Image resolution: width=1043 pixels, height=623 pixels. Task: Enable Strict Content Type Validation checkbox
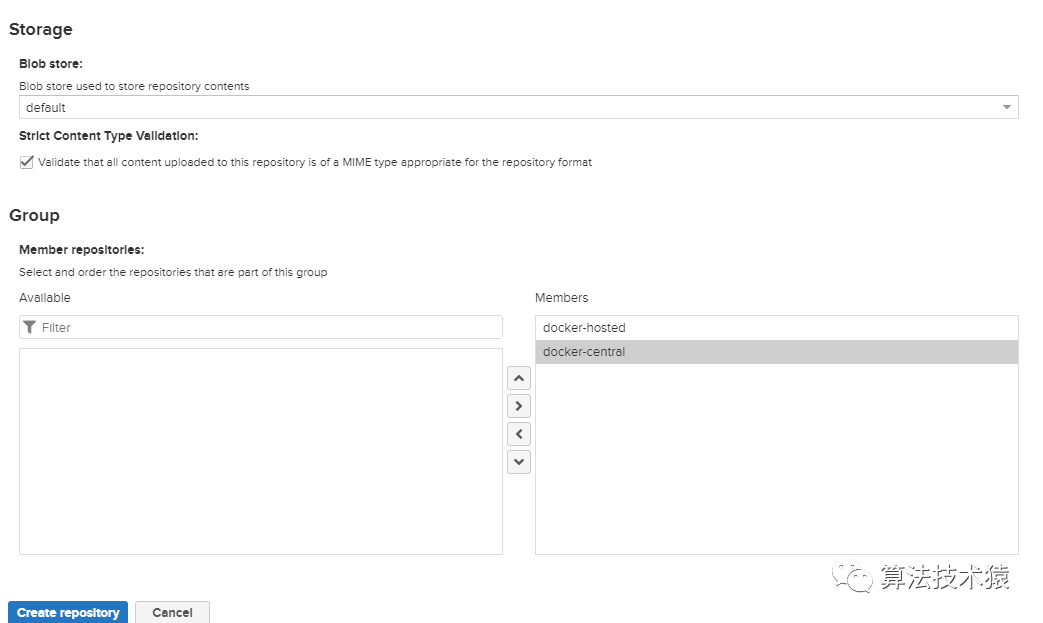pos(27,162)
